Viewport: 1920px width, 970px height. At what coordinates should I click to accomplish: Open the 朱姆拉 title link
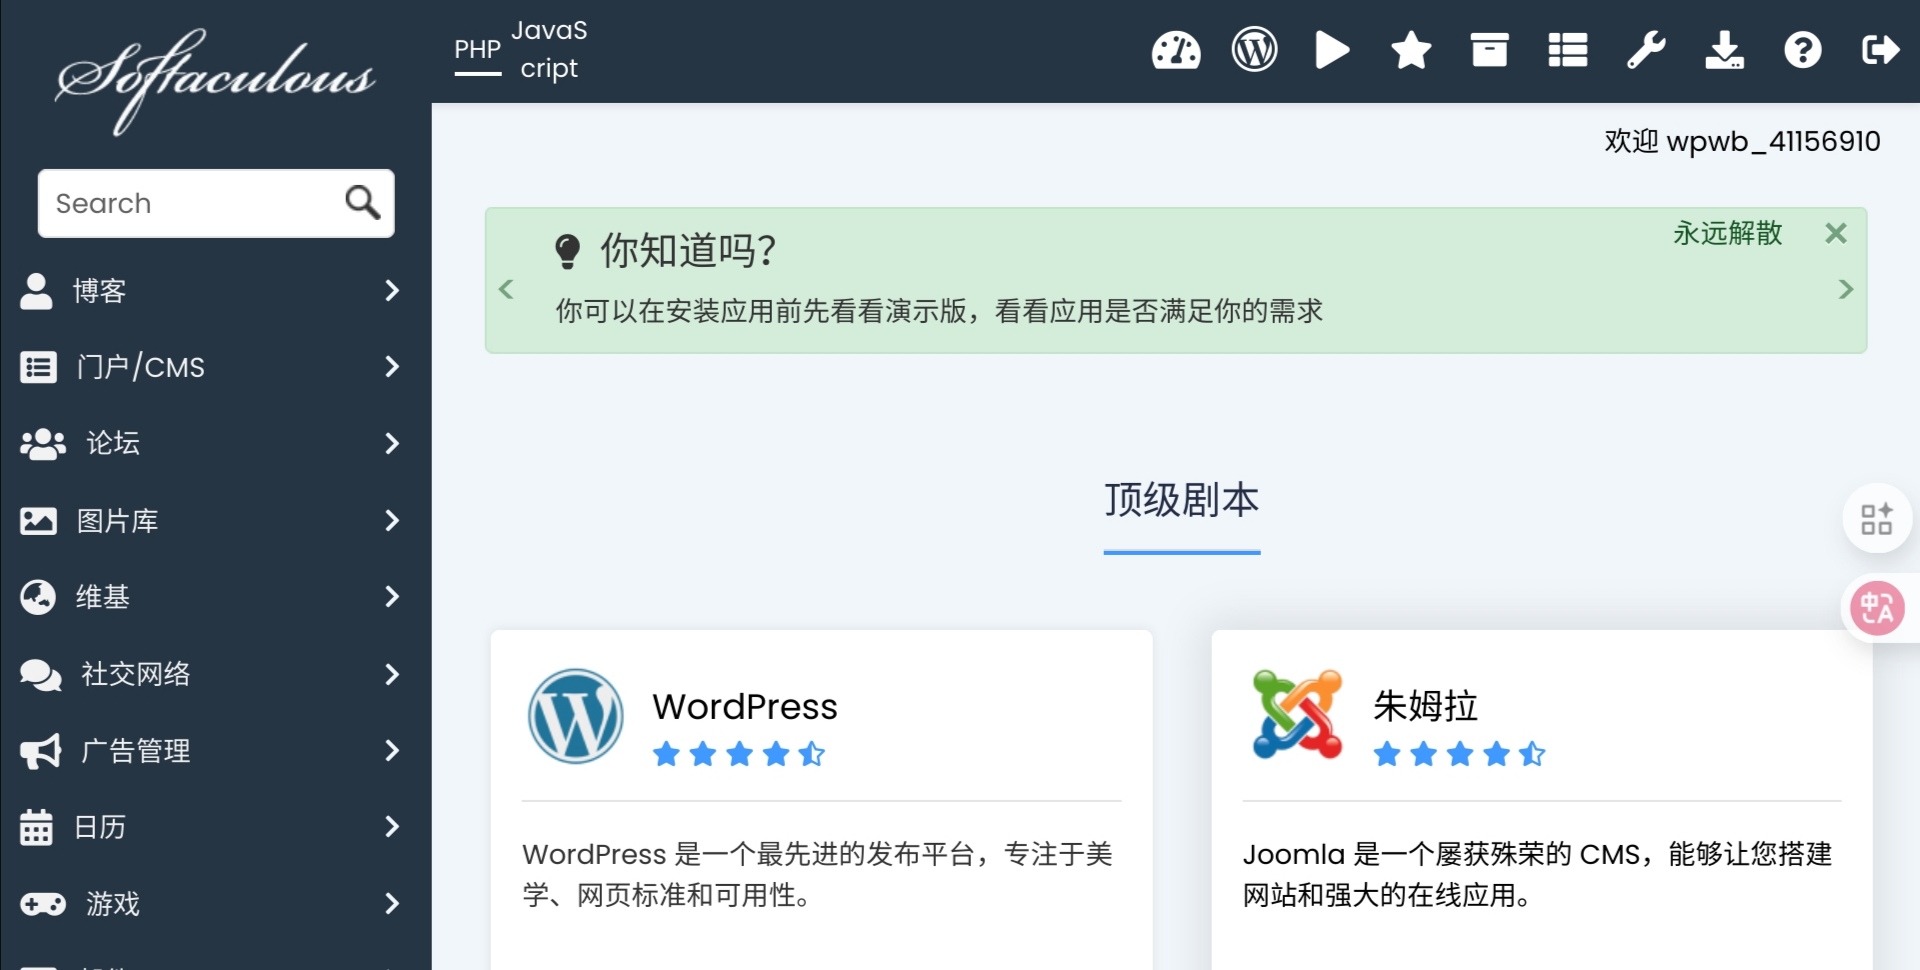(x=1426, y=706)
